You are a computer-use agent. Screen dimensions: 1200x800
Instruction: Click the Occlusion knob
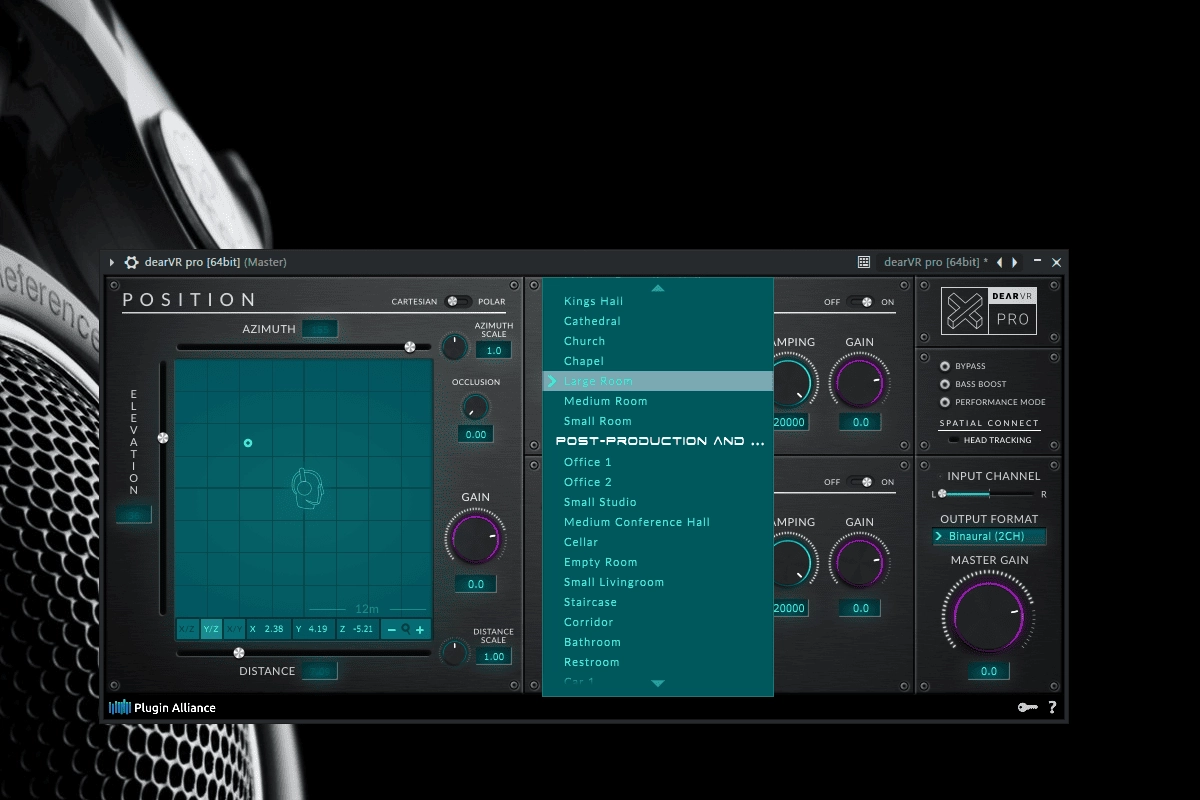475,407
